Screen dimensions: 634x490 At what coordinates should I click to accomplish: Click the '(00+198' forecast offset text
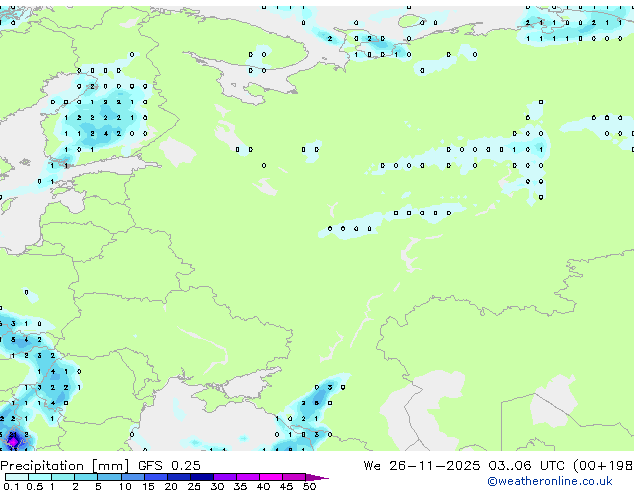tap(603, 466)
